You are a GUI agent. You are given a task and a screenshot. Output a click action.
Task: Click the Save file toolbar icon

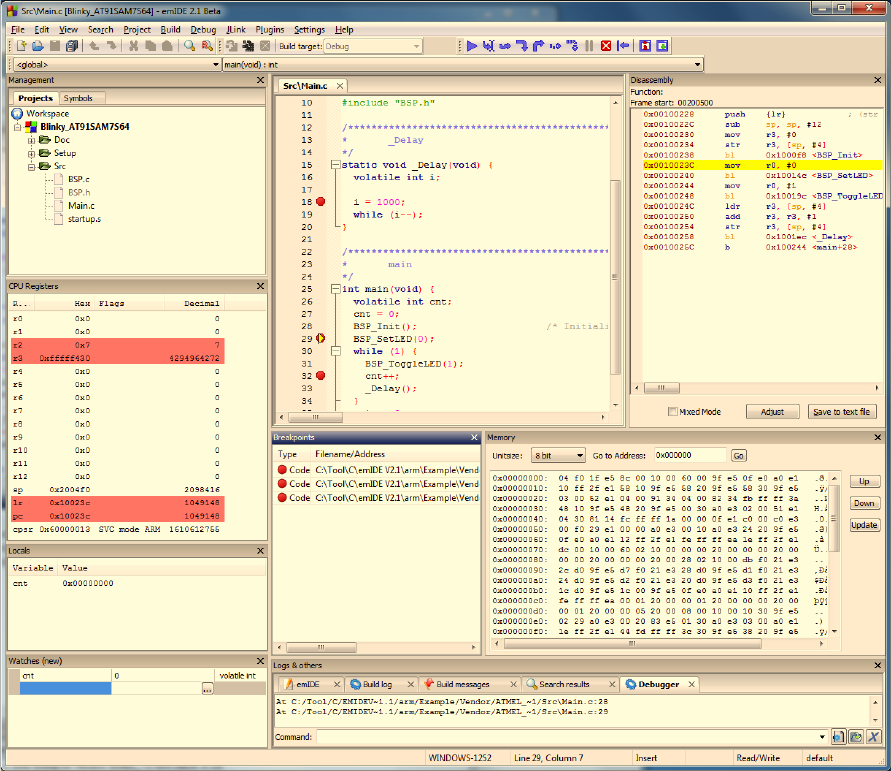(55, 46)
